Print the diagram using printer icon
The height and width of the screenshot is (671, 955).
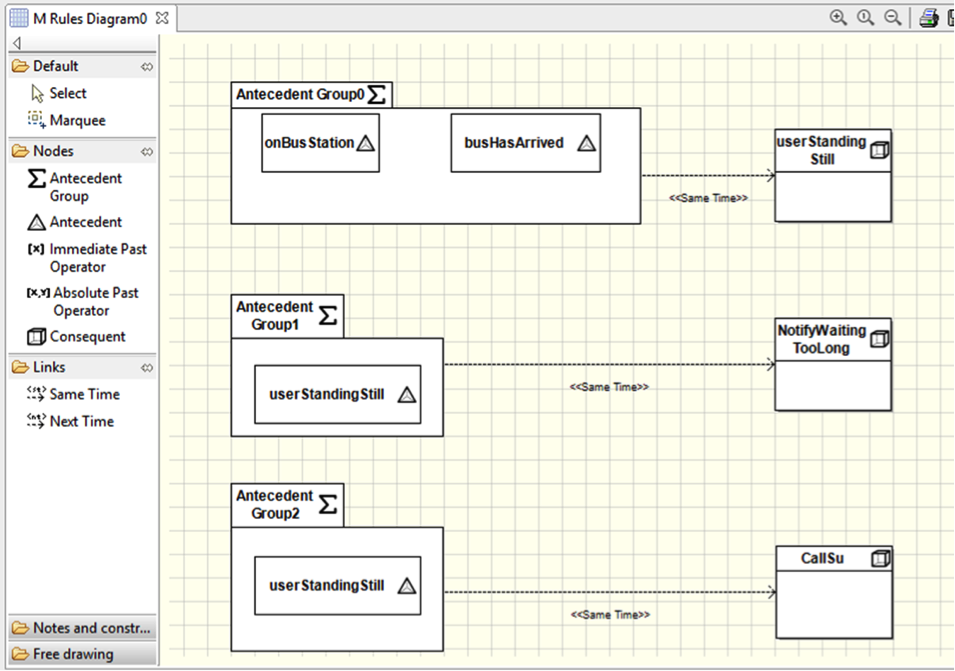click(928, 18)
